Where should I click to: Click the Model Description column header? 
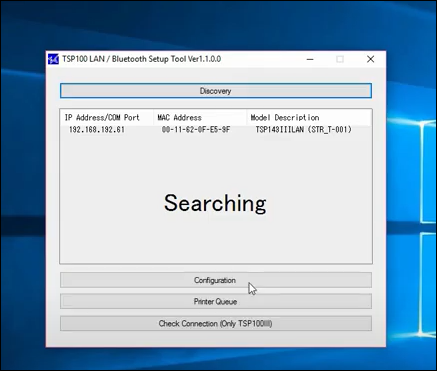click(309, 118)
